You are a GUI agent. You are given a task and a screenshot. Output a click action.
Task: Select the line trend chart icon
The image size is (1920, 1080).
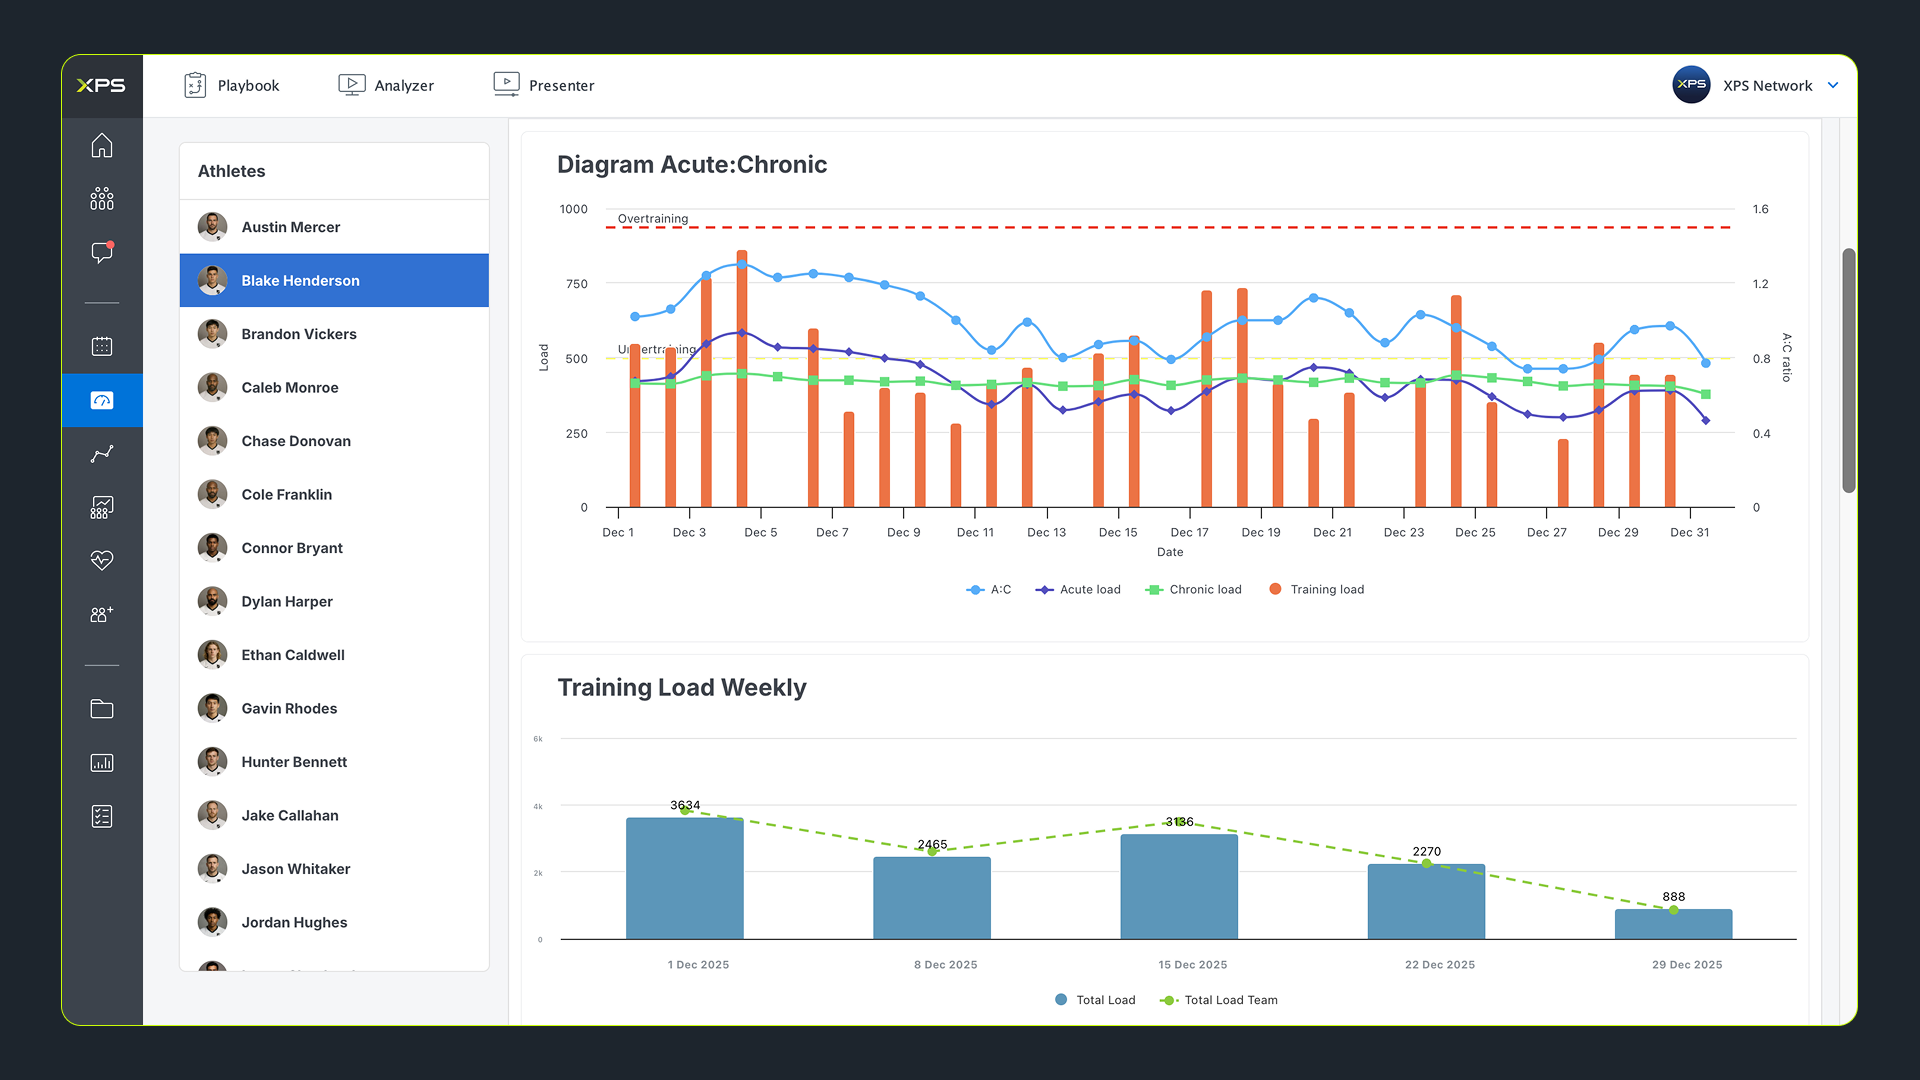click(x=102, y=454)
